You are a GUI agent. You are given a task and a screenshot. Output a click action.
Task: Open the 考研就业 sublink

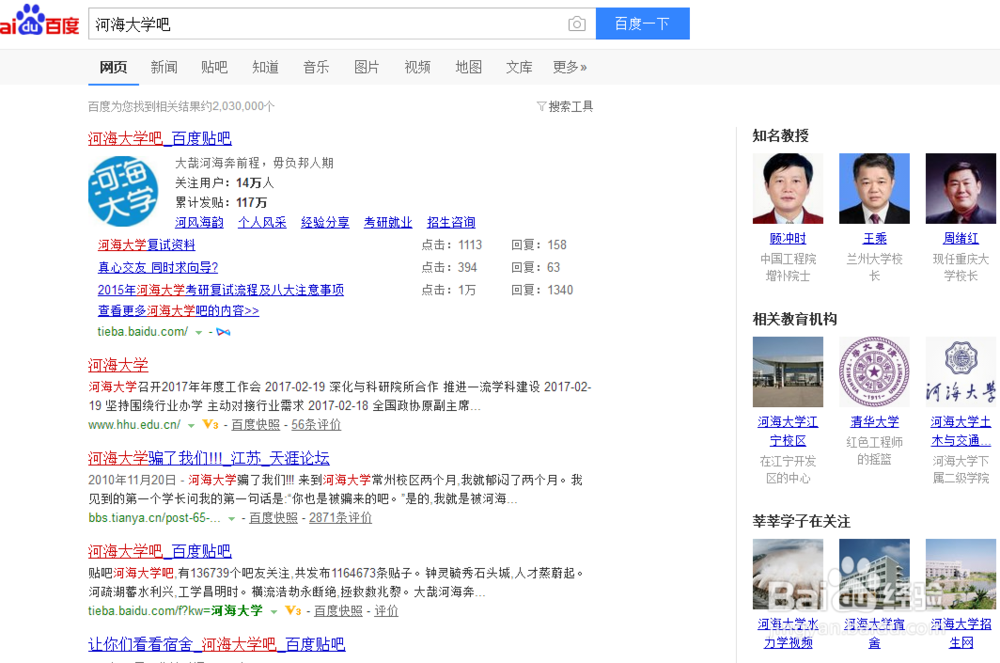(x=388, y=222)
